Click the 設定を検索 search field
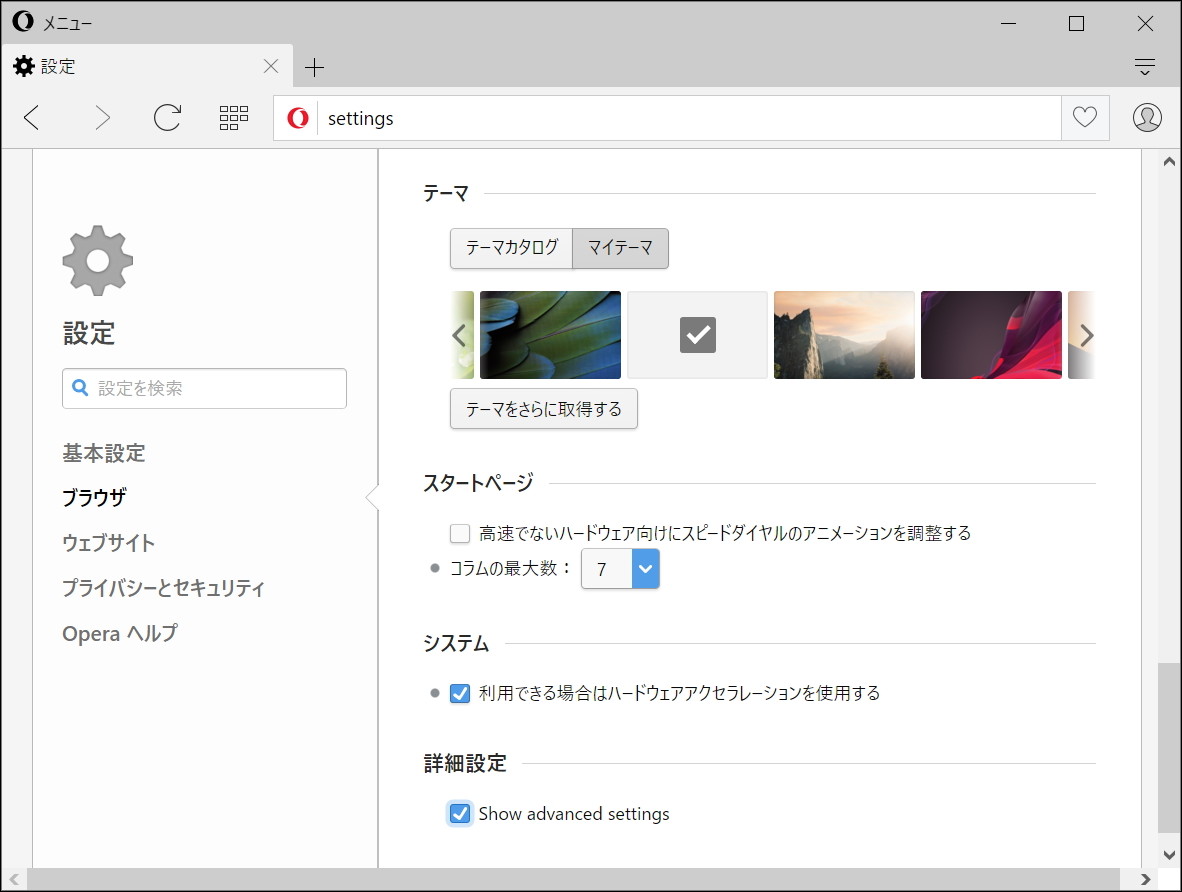This screenshot has height=892, width=1182. coord(204,388)
